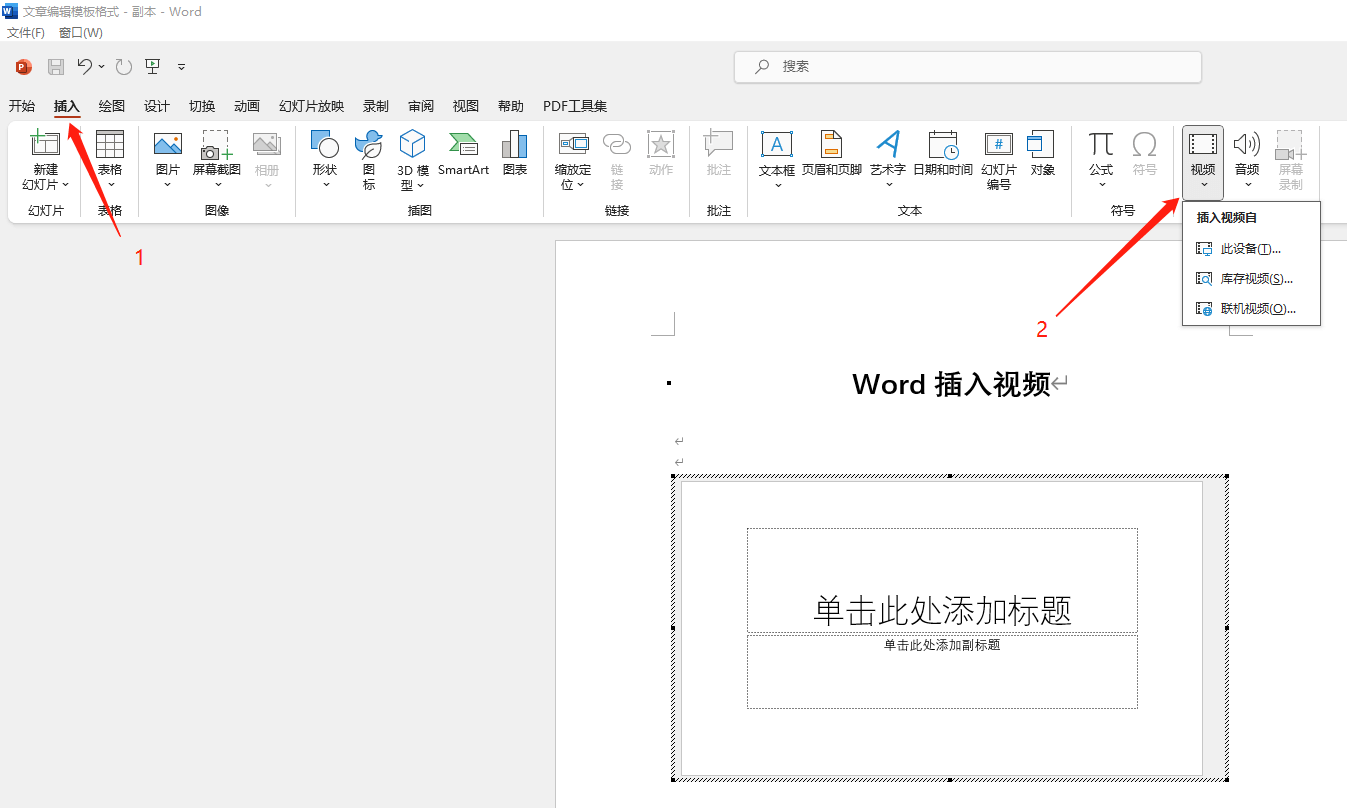The height and width of the screenshot is (808, 1347).
Task: Choose 联机视频 from the insert video menu
Action: [1250, 308]
